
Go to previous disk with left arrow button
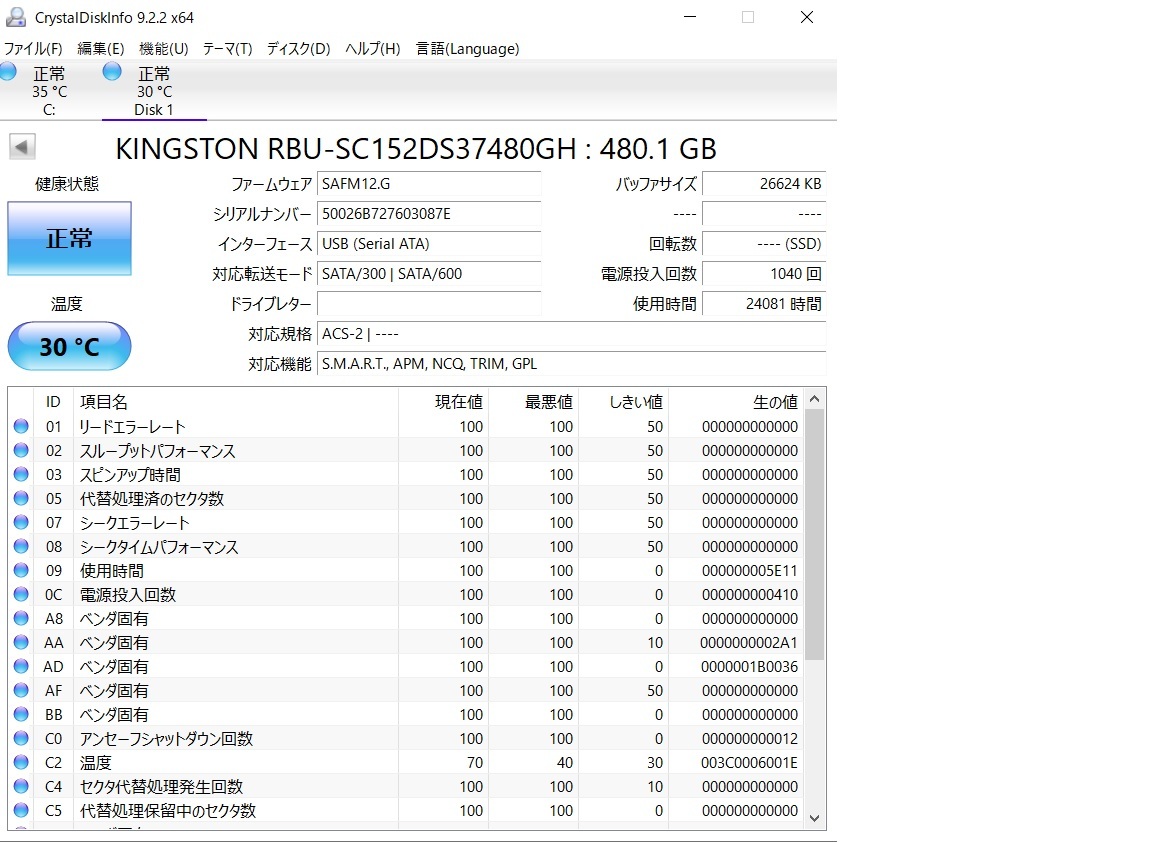pyautogui.click(x=22, y=147)
